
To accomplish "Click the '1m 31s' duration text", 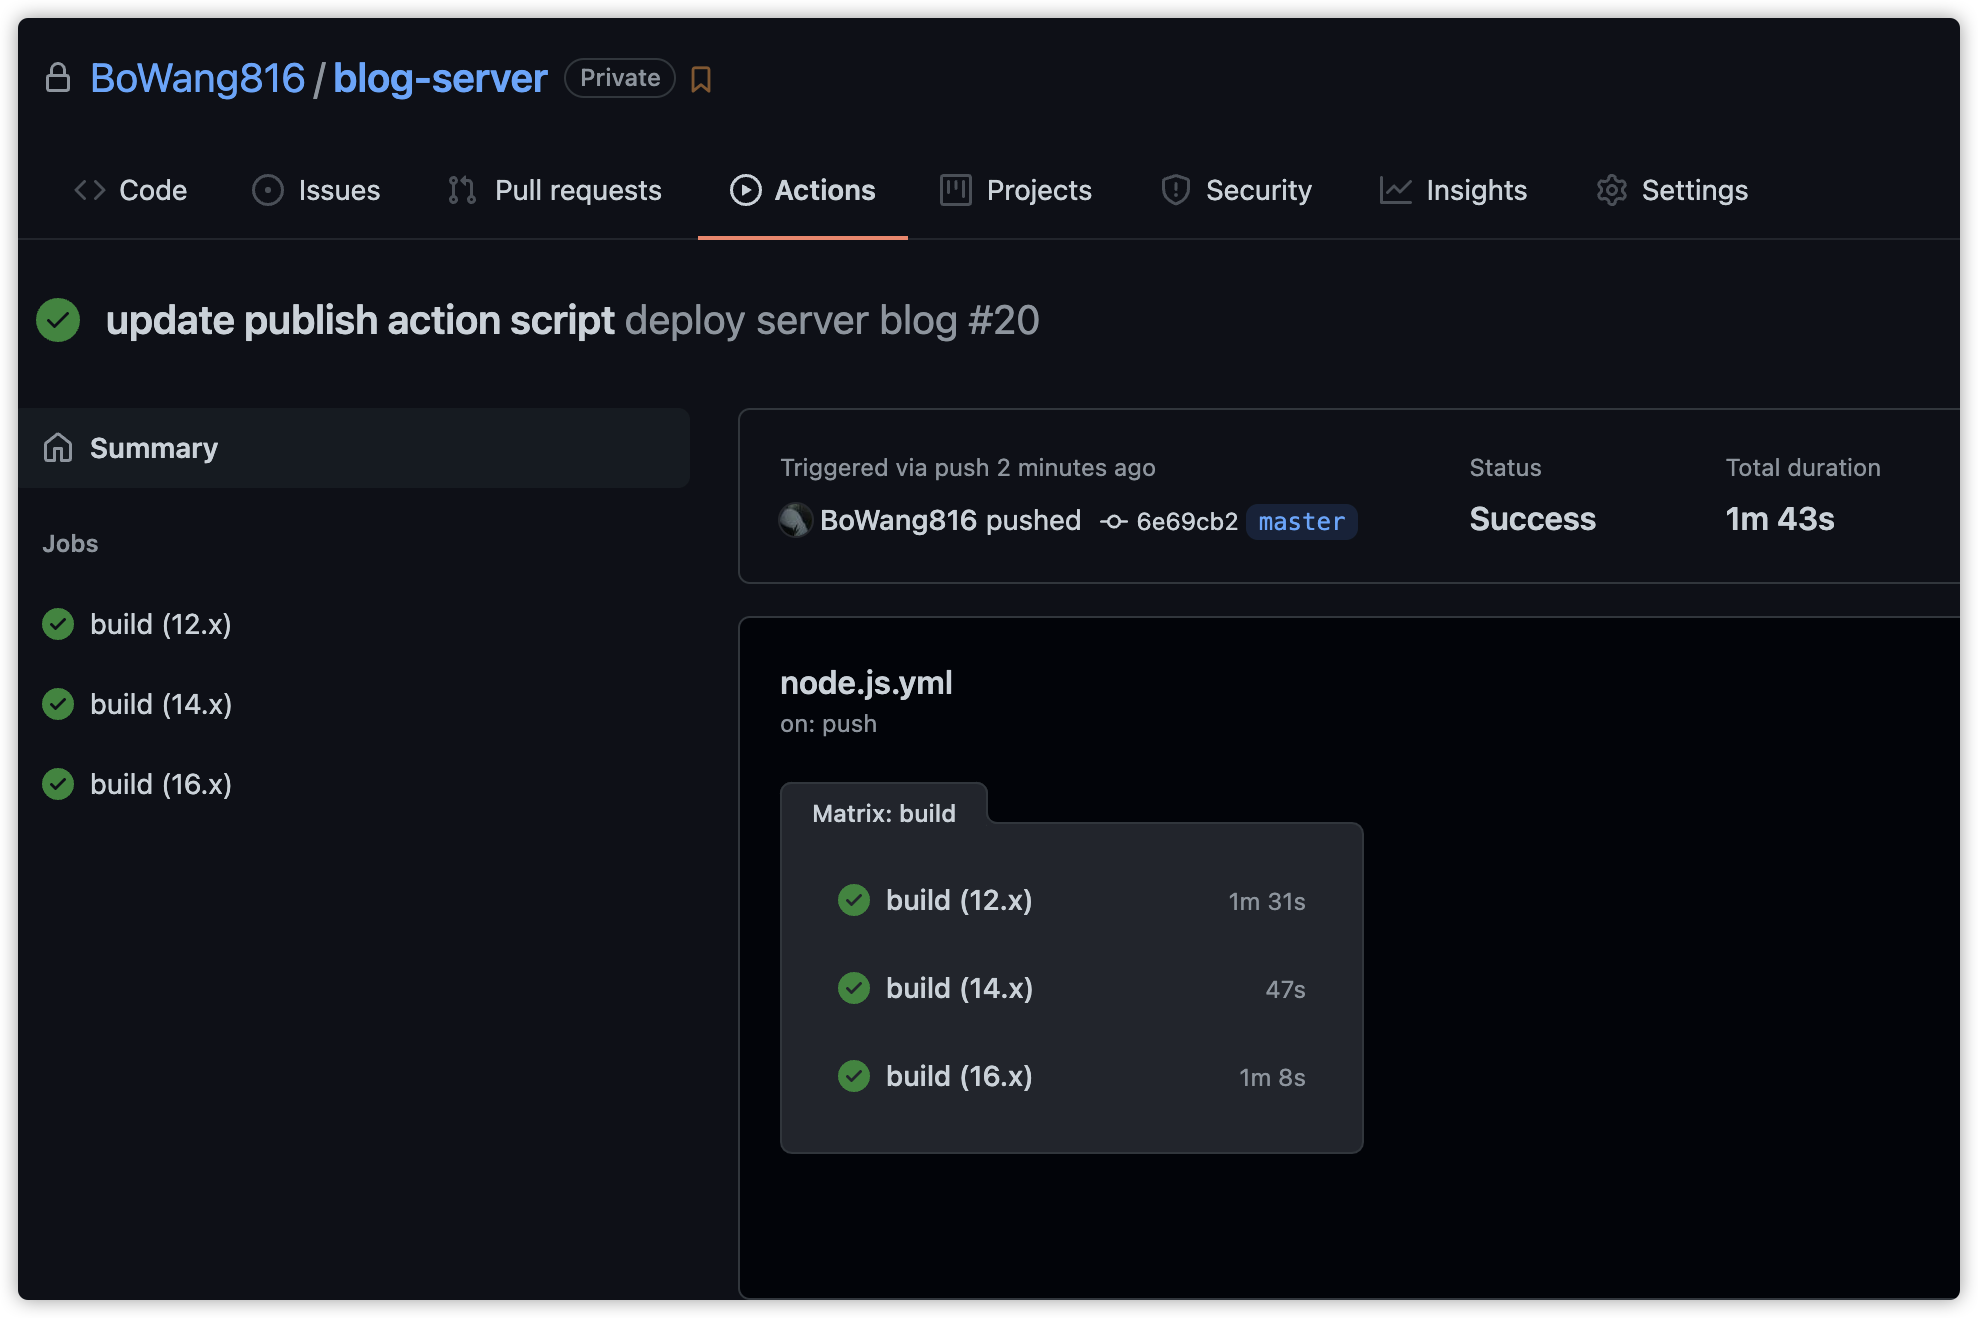I will (1267, 901).
